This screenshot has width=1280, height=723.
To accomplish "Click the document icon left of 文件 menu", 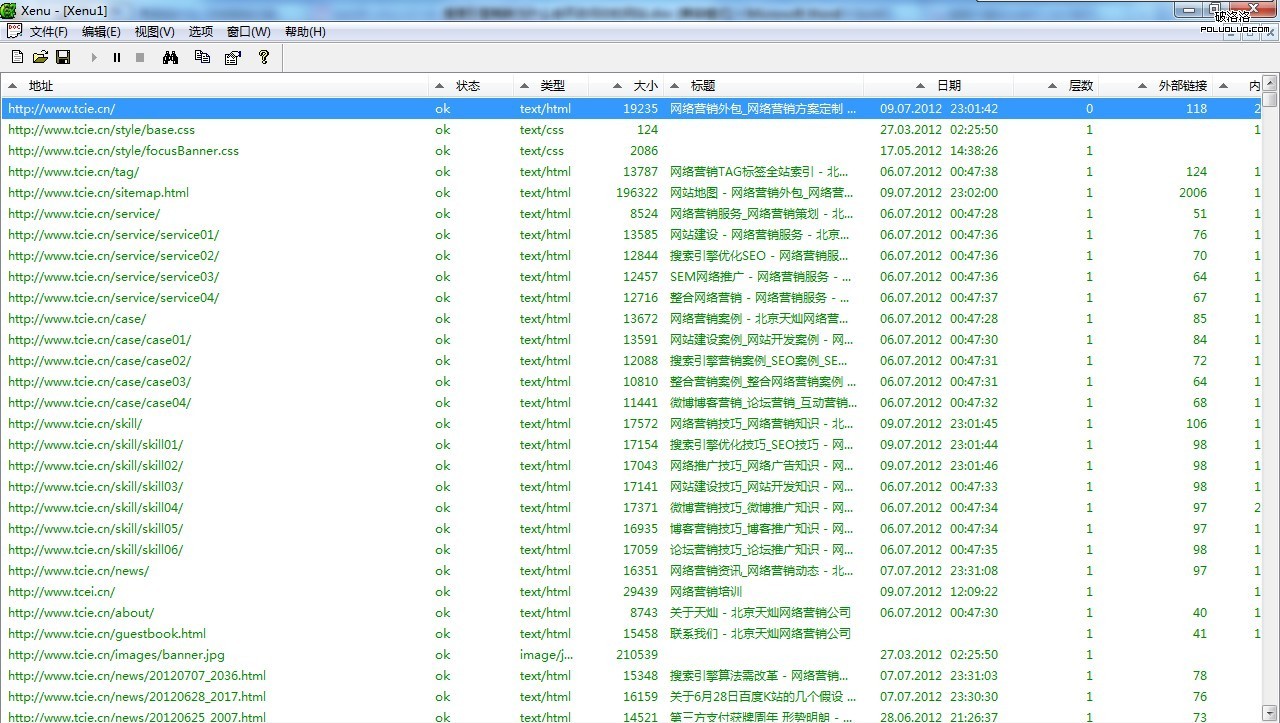I will tap(14, 31).
